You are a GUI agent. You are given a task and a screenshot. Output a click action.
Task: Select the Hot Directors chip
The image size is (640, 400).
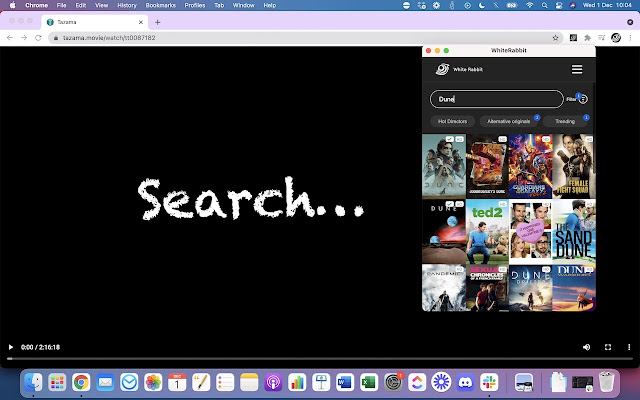click(x=452, y=121)
